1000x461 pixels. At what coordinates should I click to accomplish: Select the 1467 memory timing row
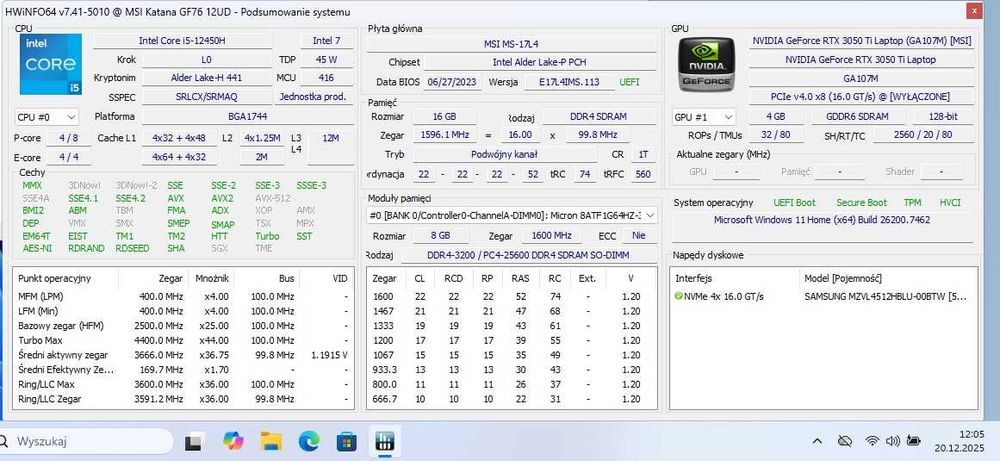pyautogui.click(x=512, y=311)
